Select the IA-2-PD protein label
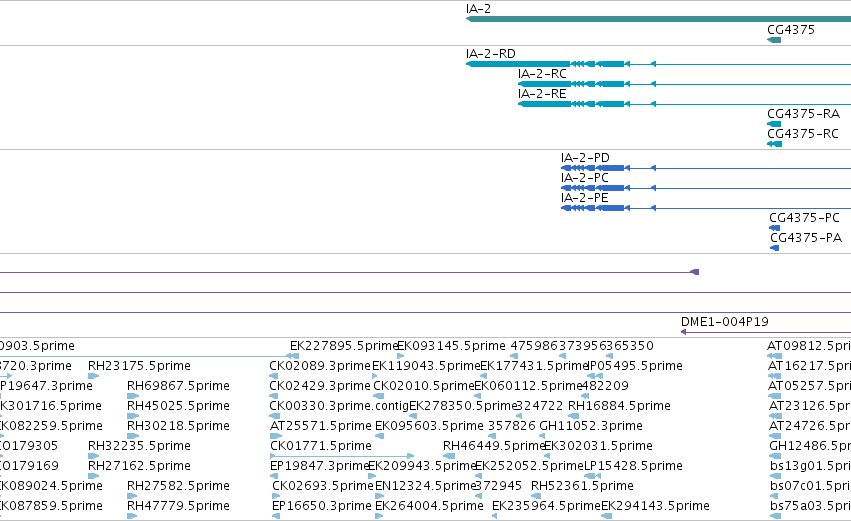Image resolution: width=851 pixels, height=521 pixels. tap(585, 158)
